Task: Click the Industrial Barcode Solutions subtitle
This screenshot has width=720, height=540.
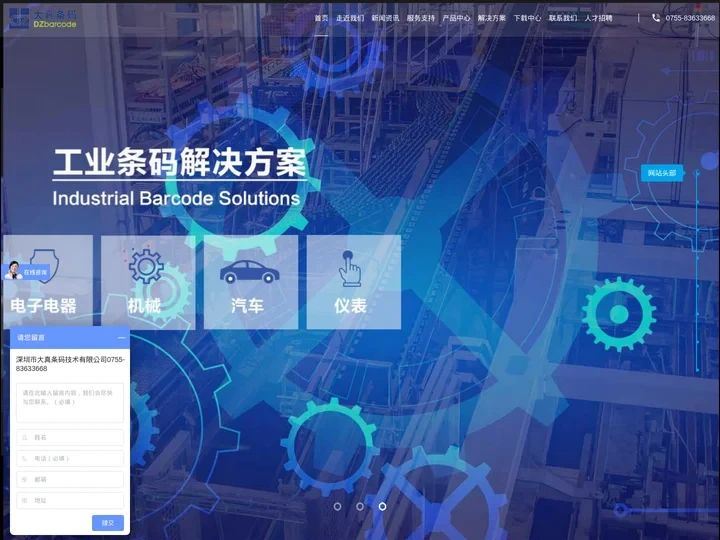Action: click(x=176, y=198)
